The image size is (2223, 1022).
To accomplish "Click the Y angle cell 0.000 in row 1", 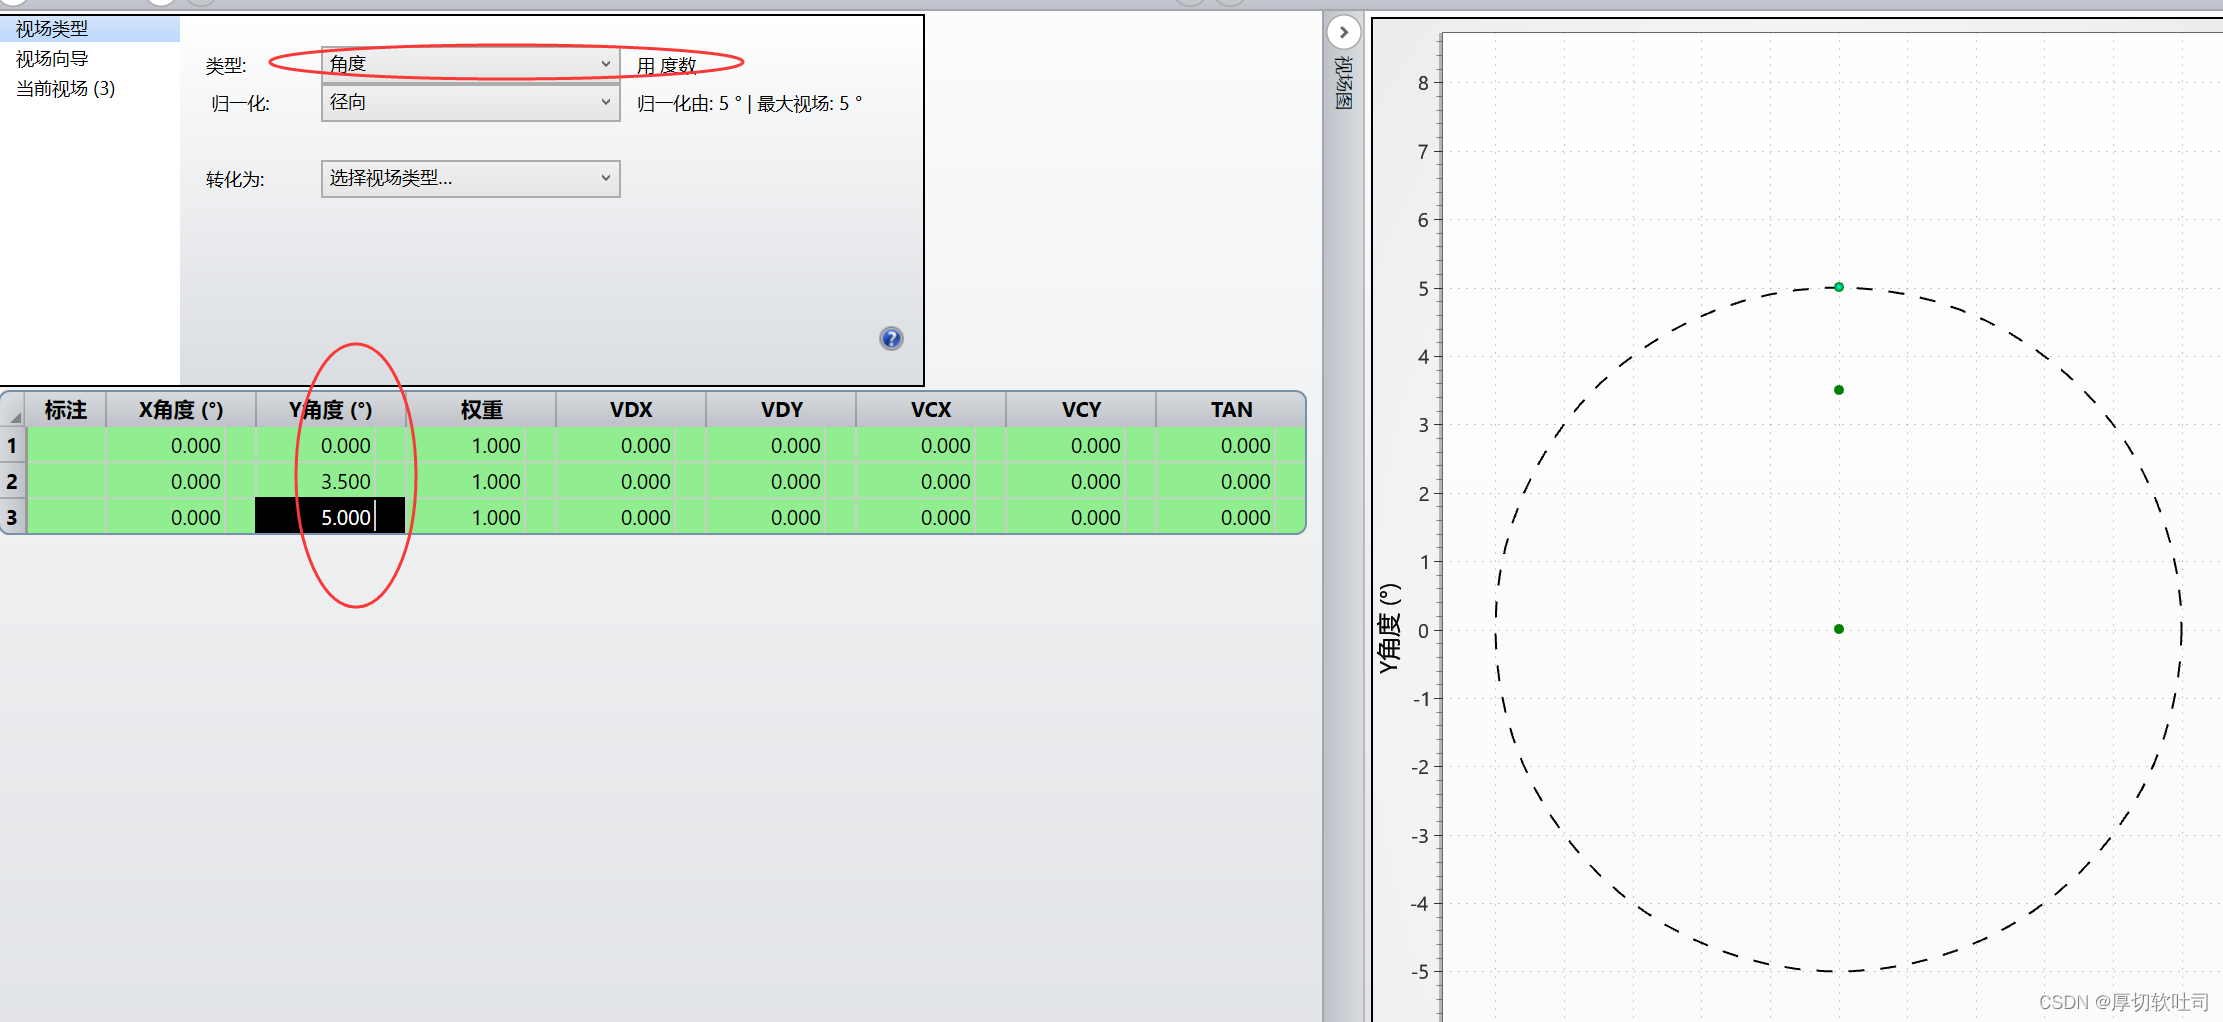I will [331, 446].
